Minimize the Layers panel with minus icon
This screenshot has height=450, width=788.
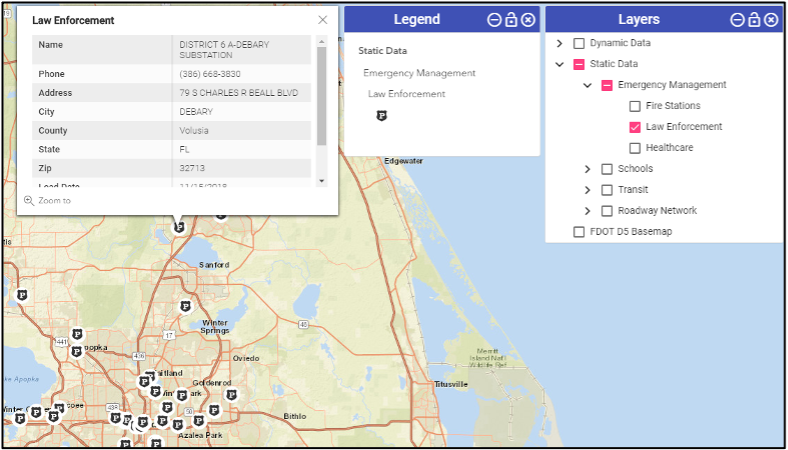point(737,20)
